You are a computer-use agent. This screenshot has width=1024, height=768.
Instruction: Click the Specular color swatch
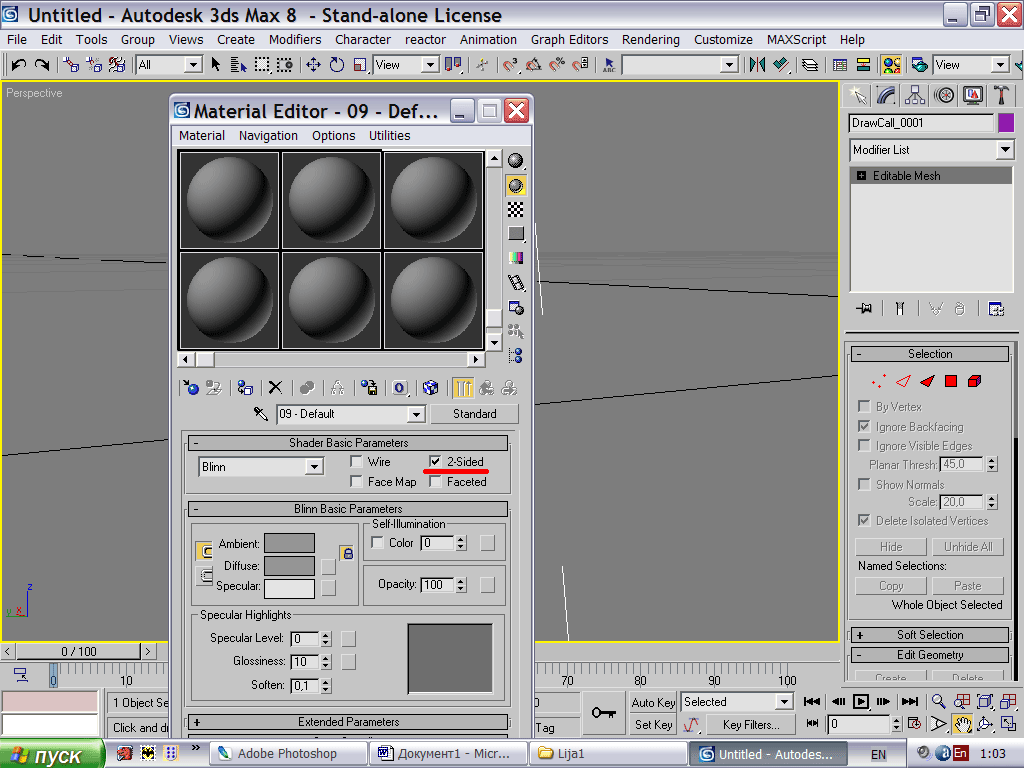tap(289, 588)
